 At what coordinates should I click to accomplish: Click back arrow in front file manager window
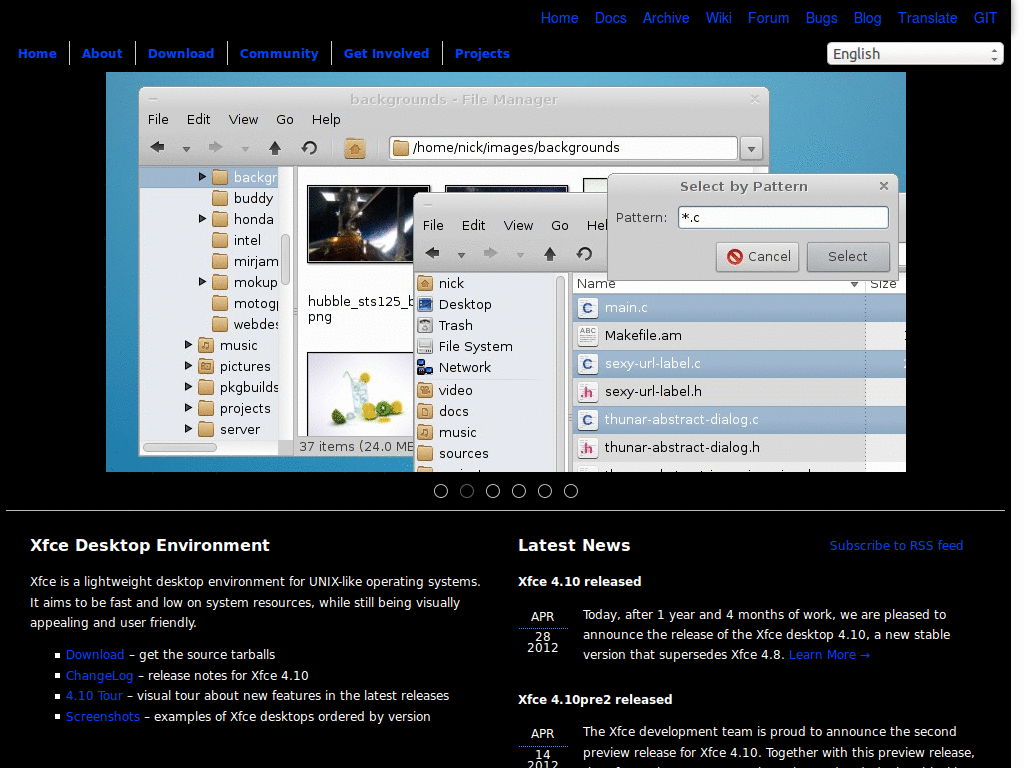pyautogui.click(x=432, y=253)
